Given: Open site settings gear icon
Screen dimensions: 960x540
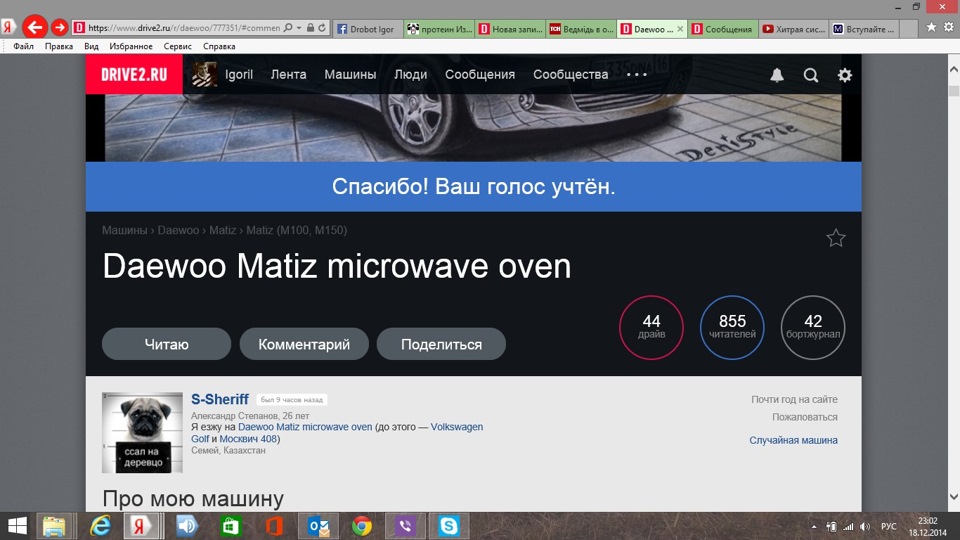Looking at the screenshot, I should [x=845, y=75].
